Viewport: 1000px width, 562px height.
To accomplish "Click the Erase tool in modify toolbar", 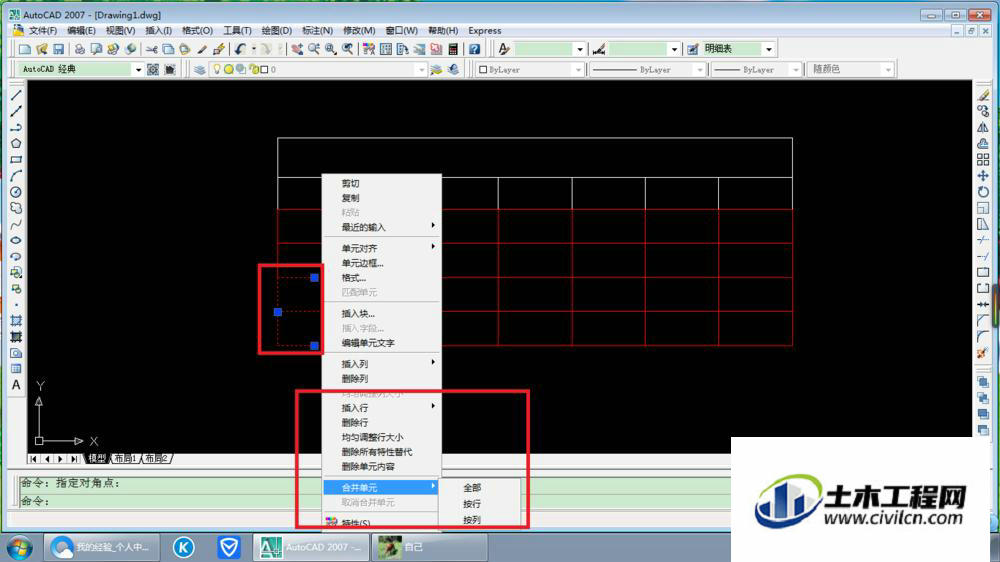I will [983, 95].
